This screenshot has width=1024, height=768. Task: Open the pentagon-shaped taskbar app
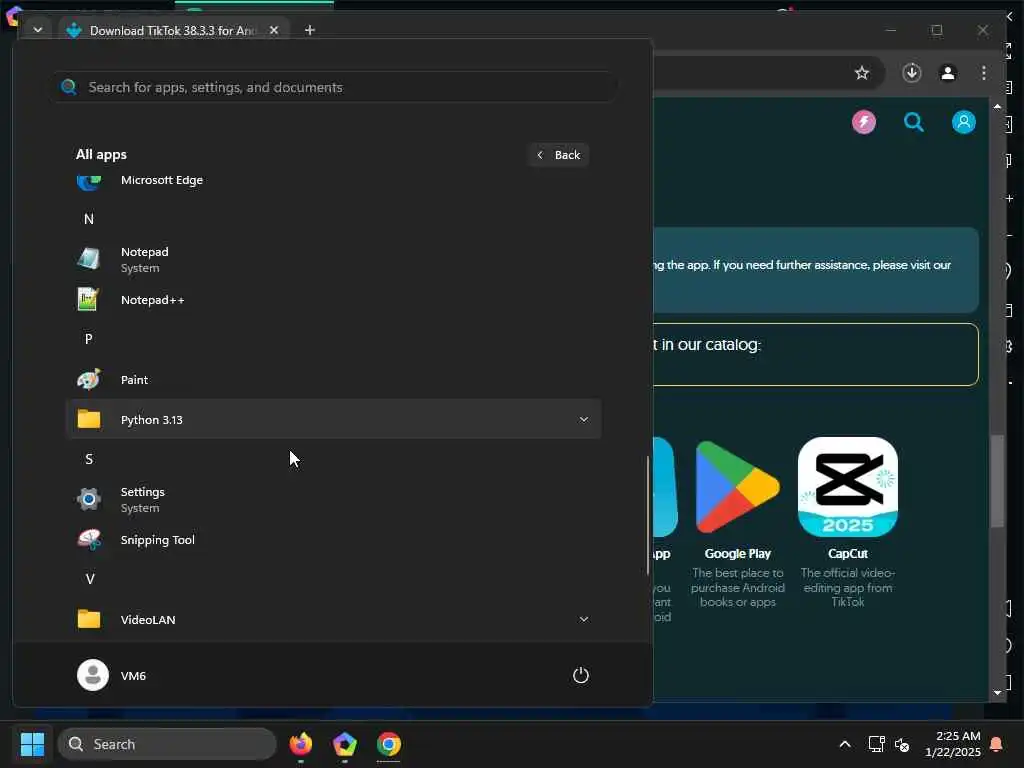pos(344,744)
